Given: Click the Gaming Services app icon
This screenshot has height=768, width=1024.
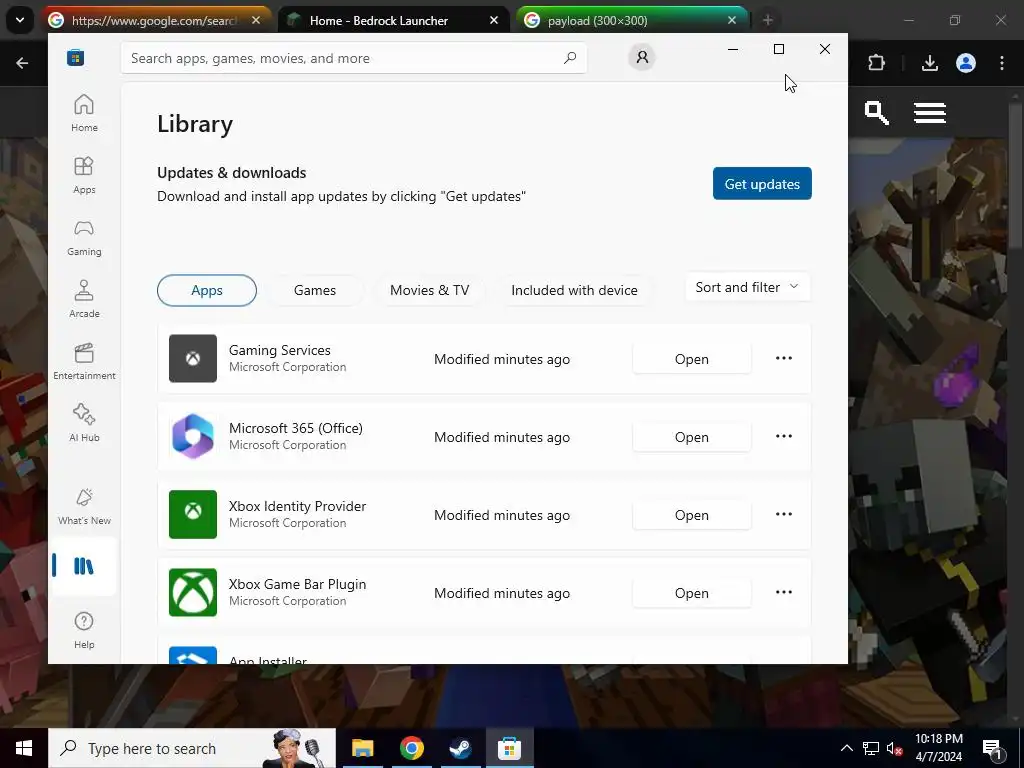Looking at the screenshot, I should (x=193, y=359).
